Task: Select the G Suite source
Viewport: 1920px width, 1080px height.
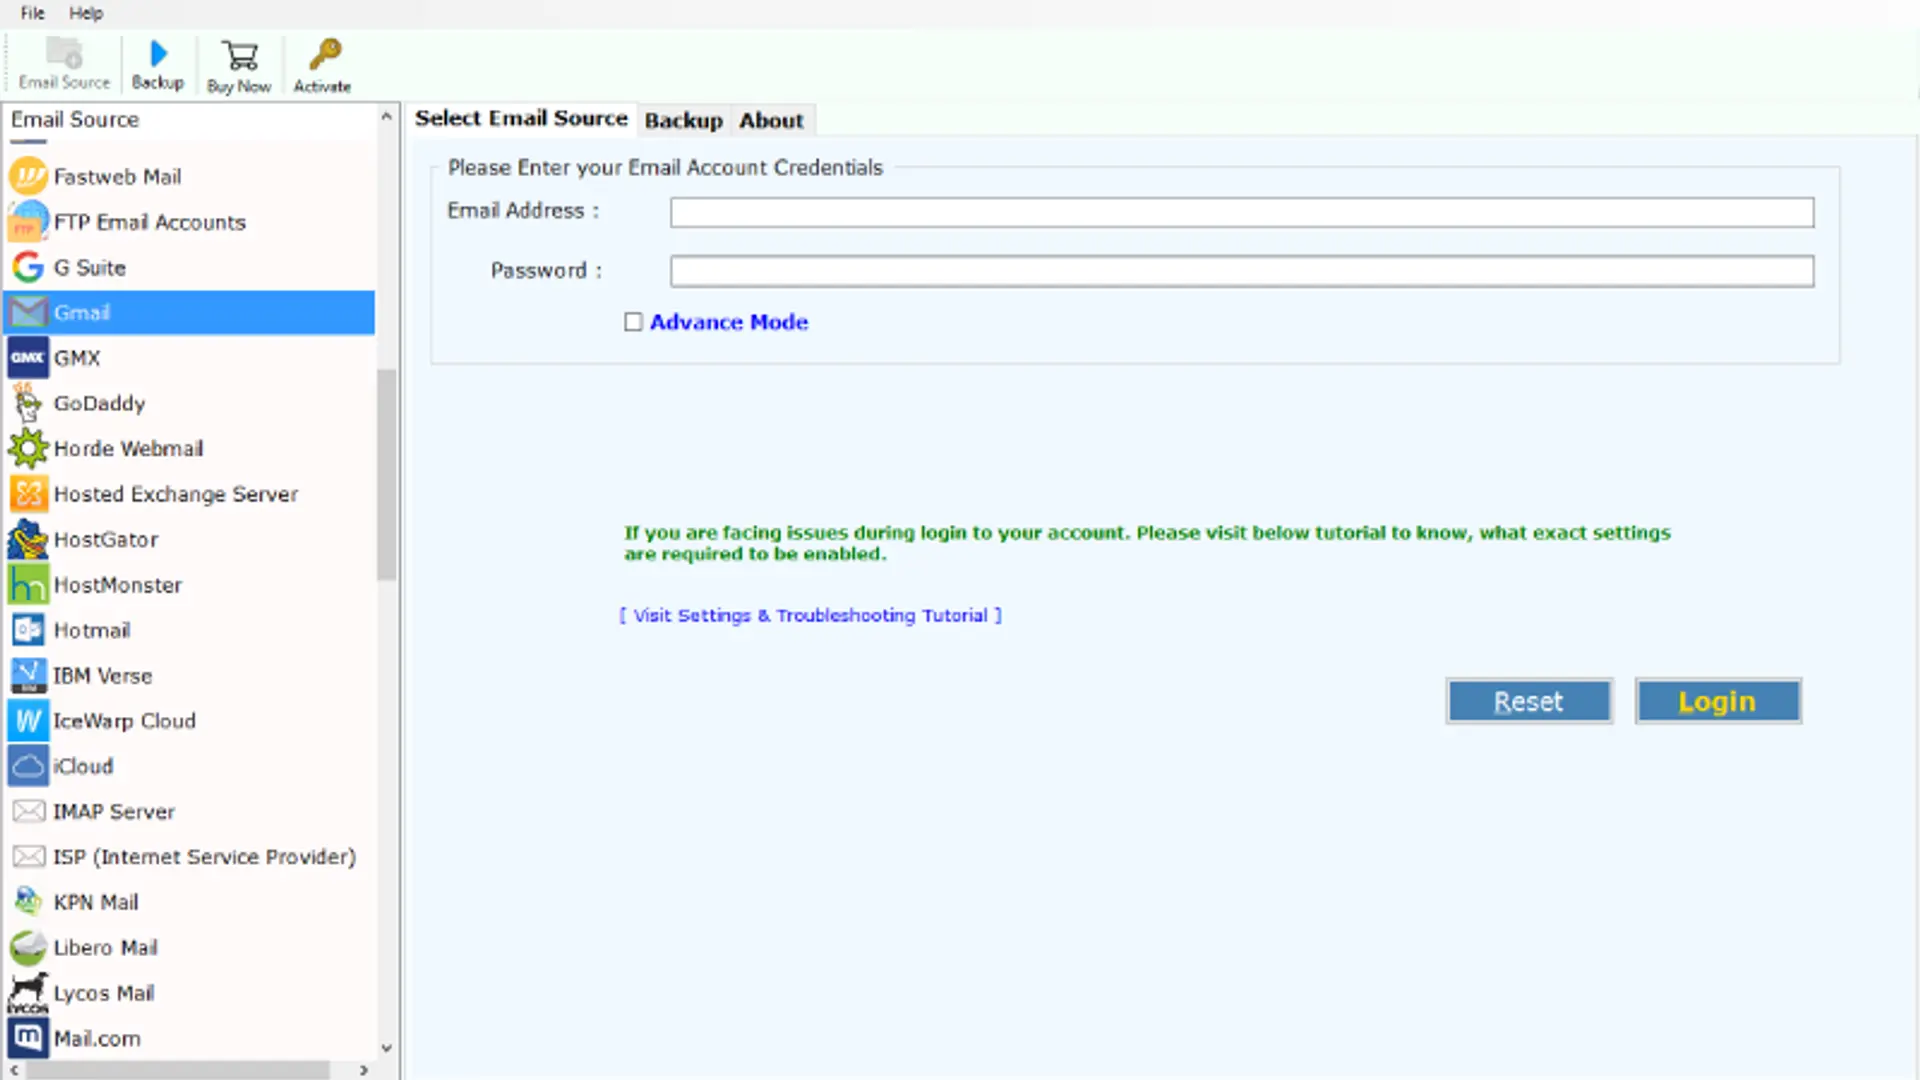Action: pyautogui.click(x=90, y=267)
